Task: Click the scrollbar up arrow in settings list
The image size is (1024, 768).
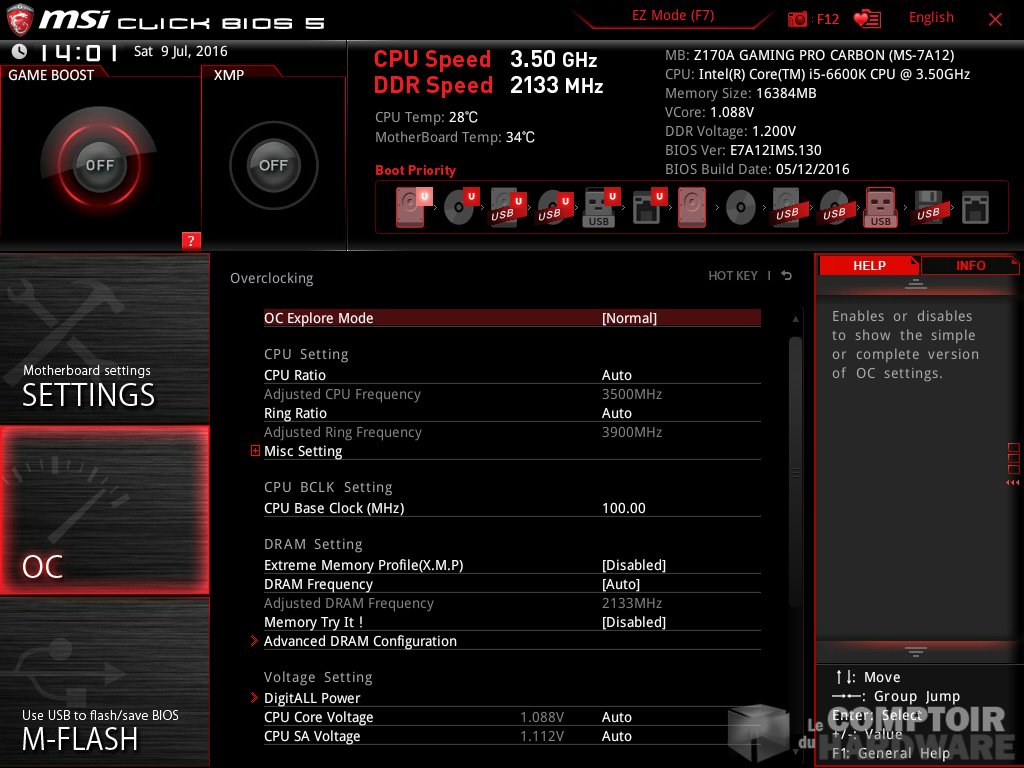Action: [x=795, y=319]
